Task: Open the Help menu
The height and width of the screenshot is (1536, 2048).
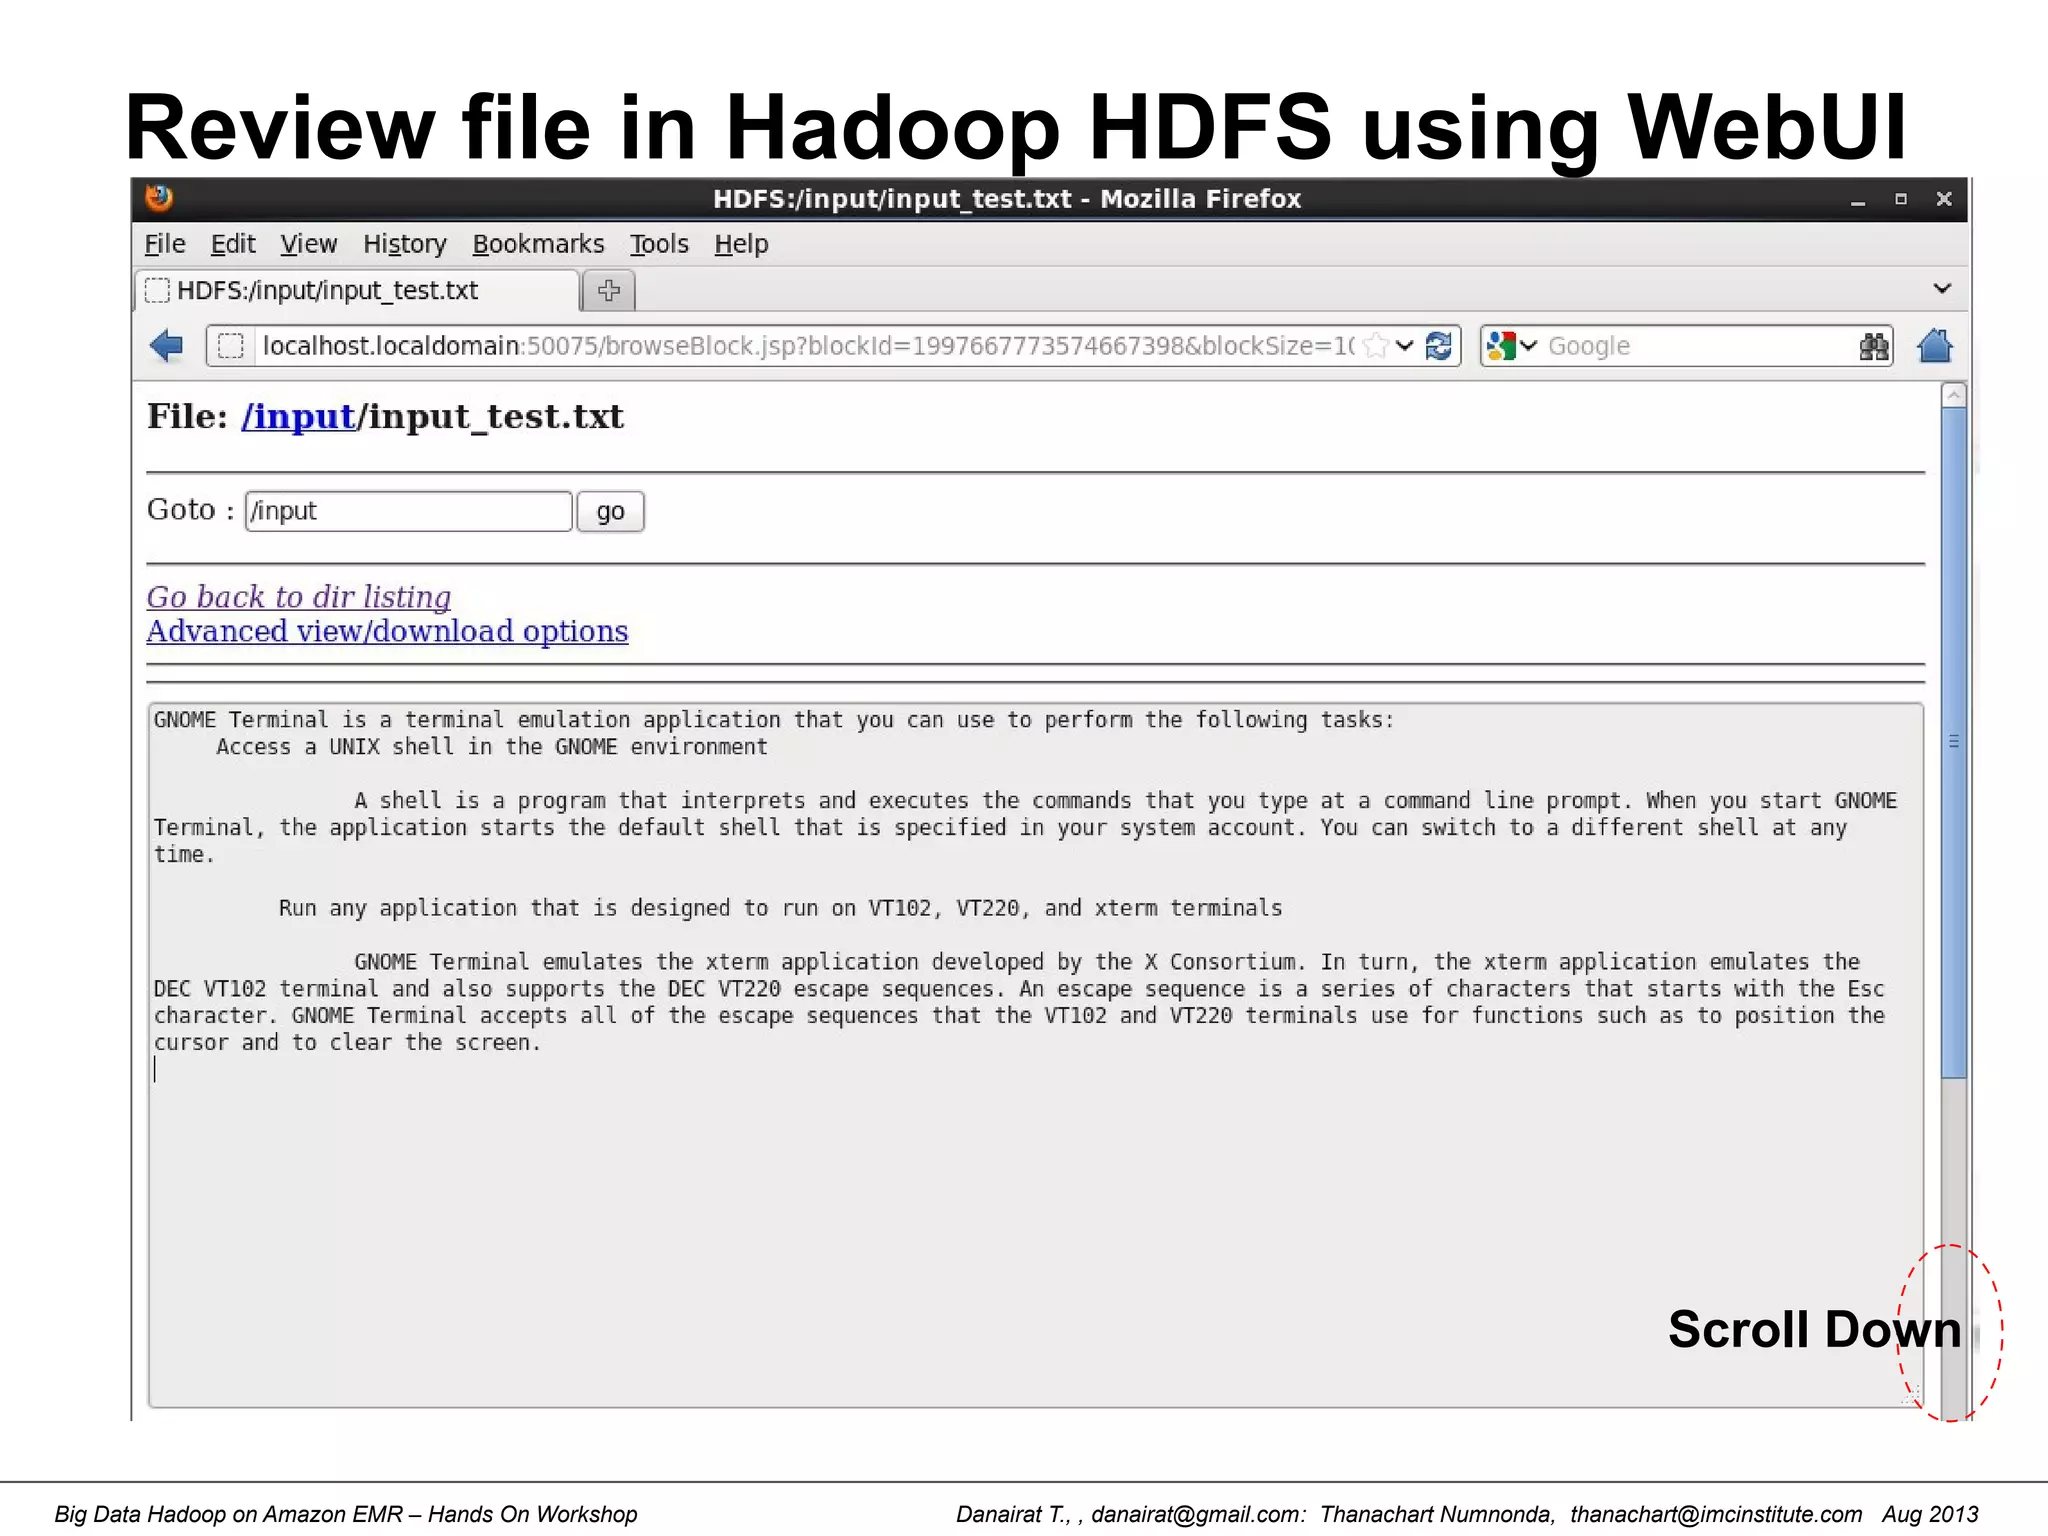Action: 741,244
